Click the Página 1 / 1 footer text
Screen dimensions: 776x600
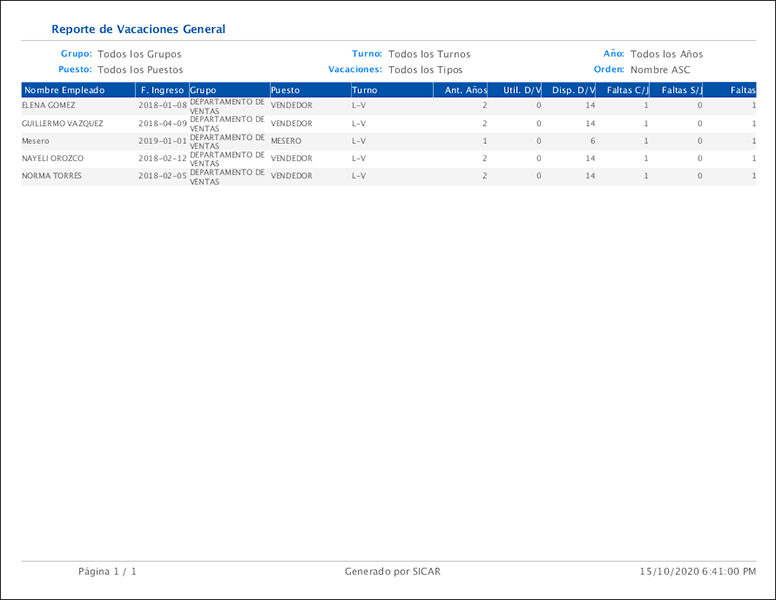[107, 572]
